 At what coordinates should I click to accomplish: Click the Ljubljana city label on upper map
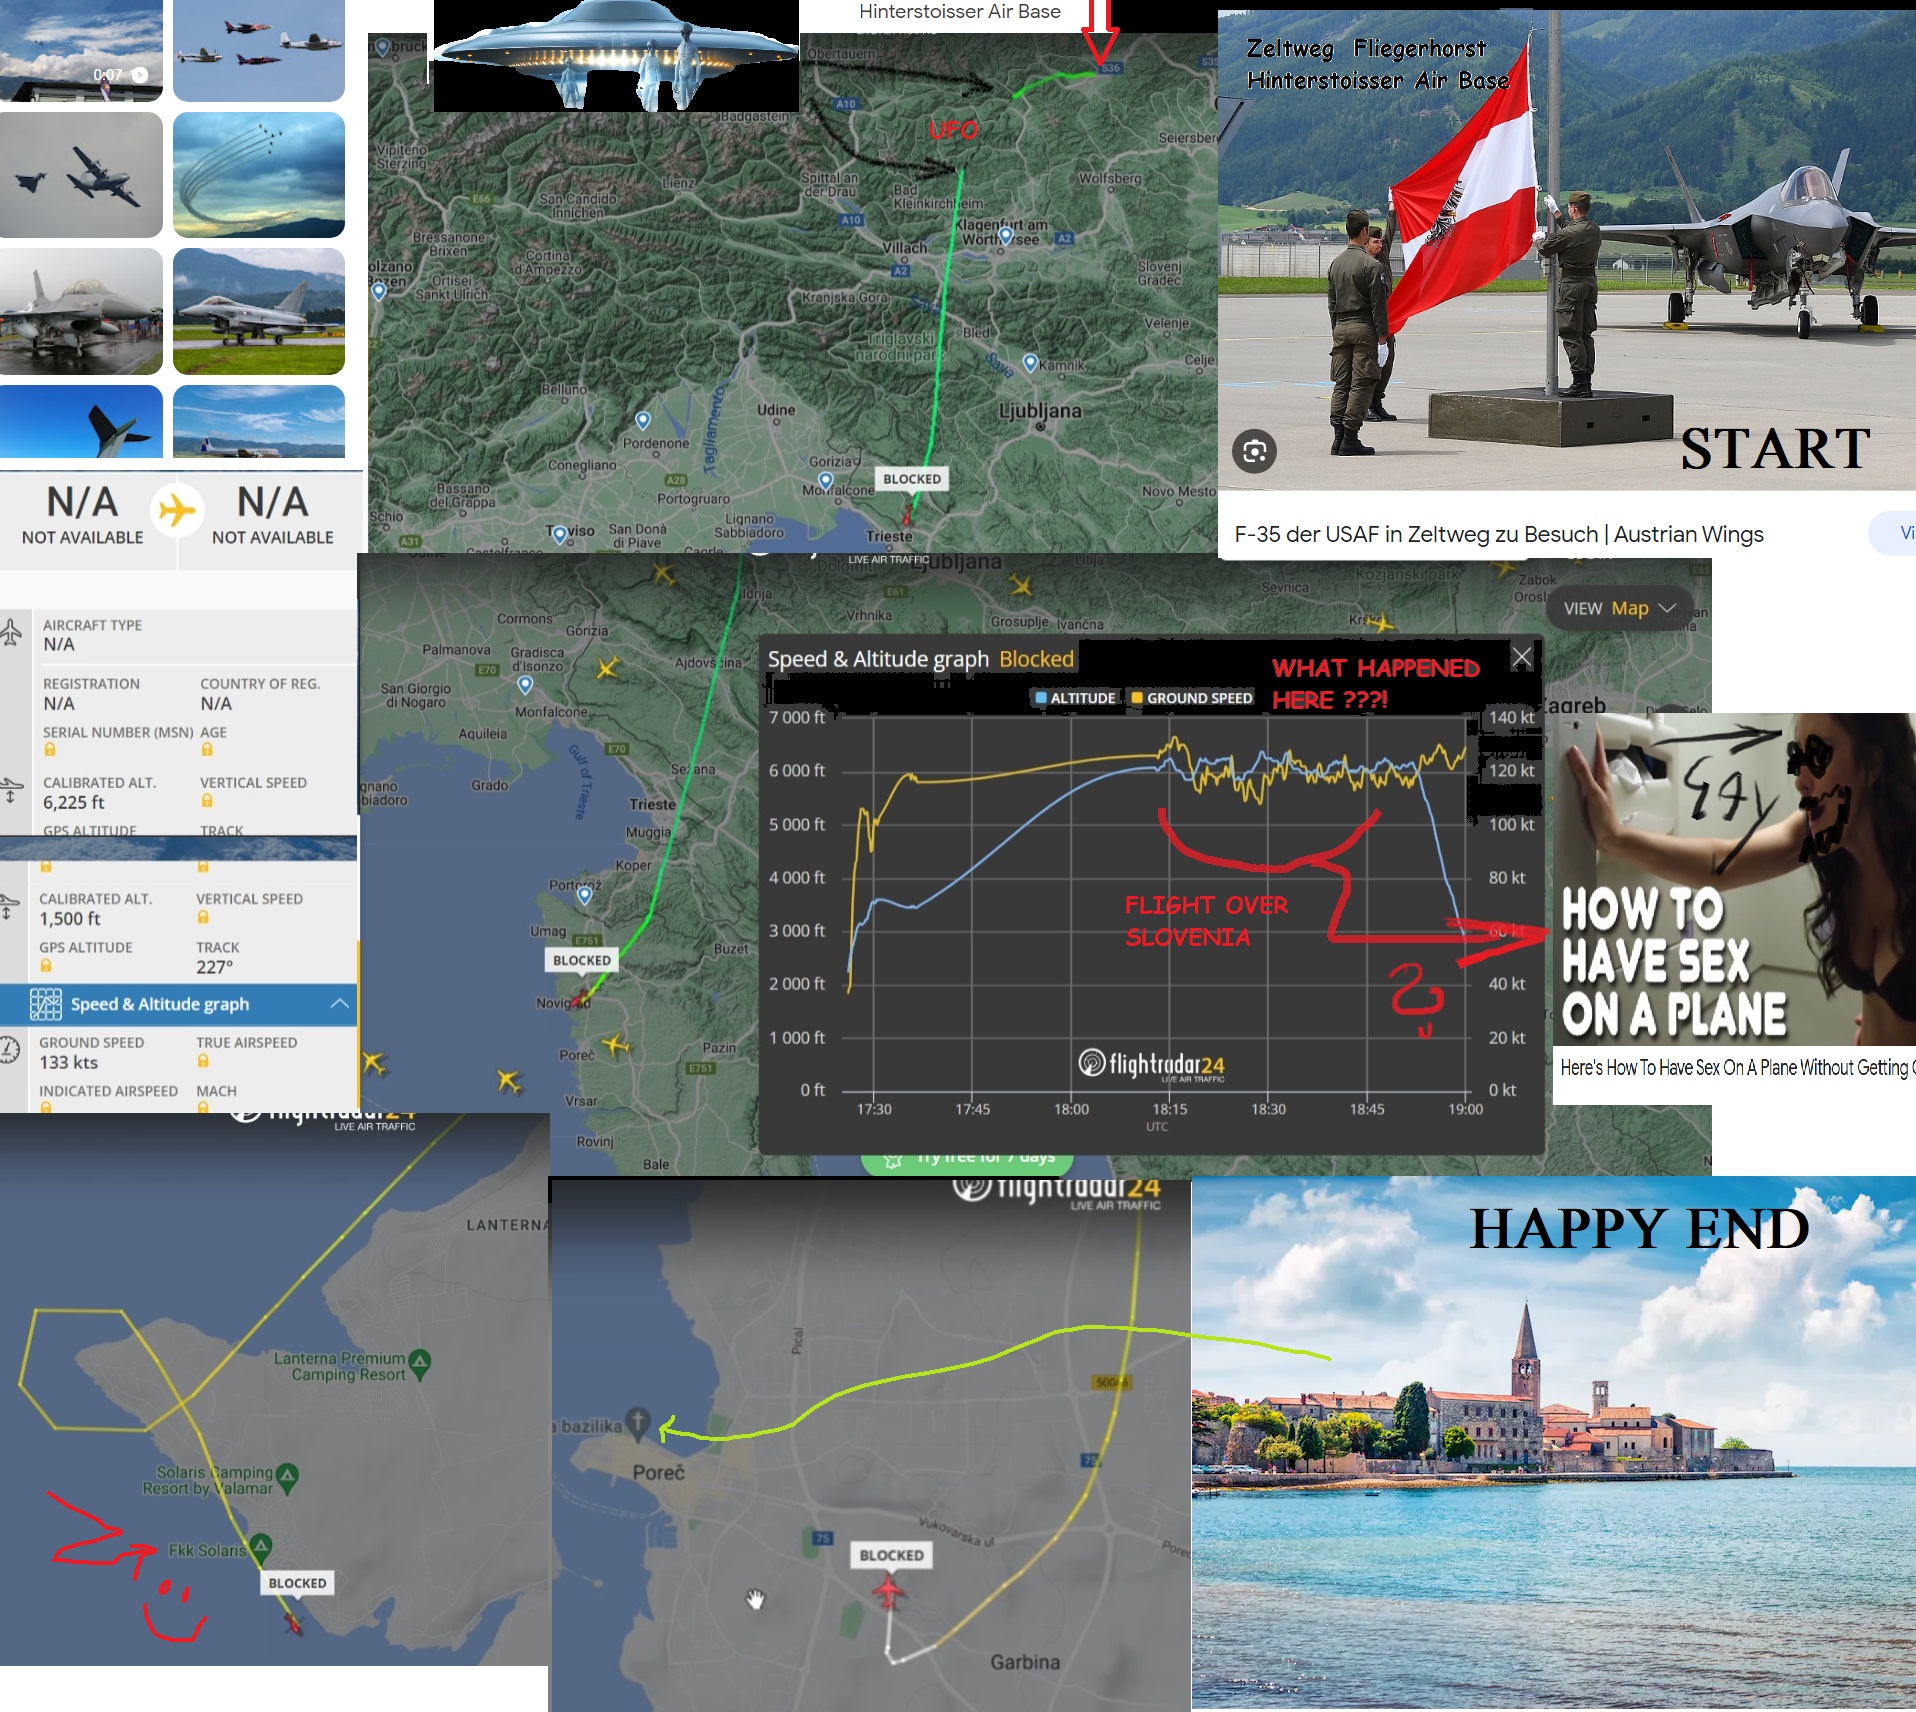(x=1040, y=411)
